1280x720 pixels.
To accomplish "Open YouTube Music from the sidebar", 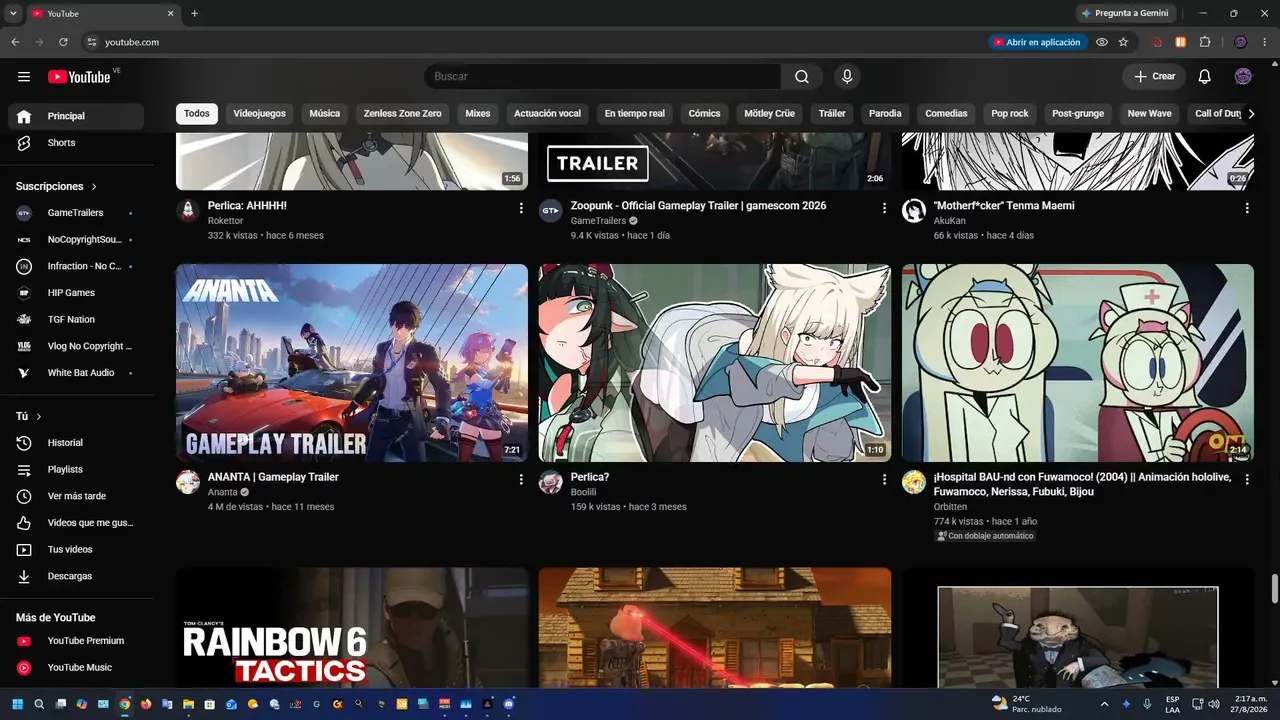I will [x=76, y=668].
